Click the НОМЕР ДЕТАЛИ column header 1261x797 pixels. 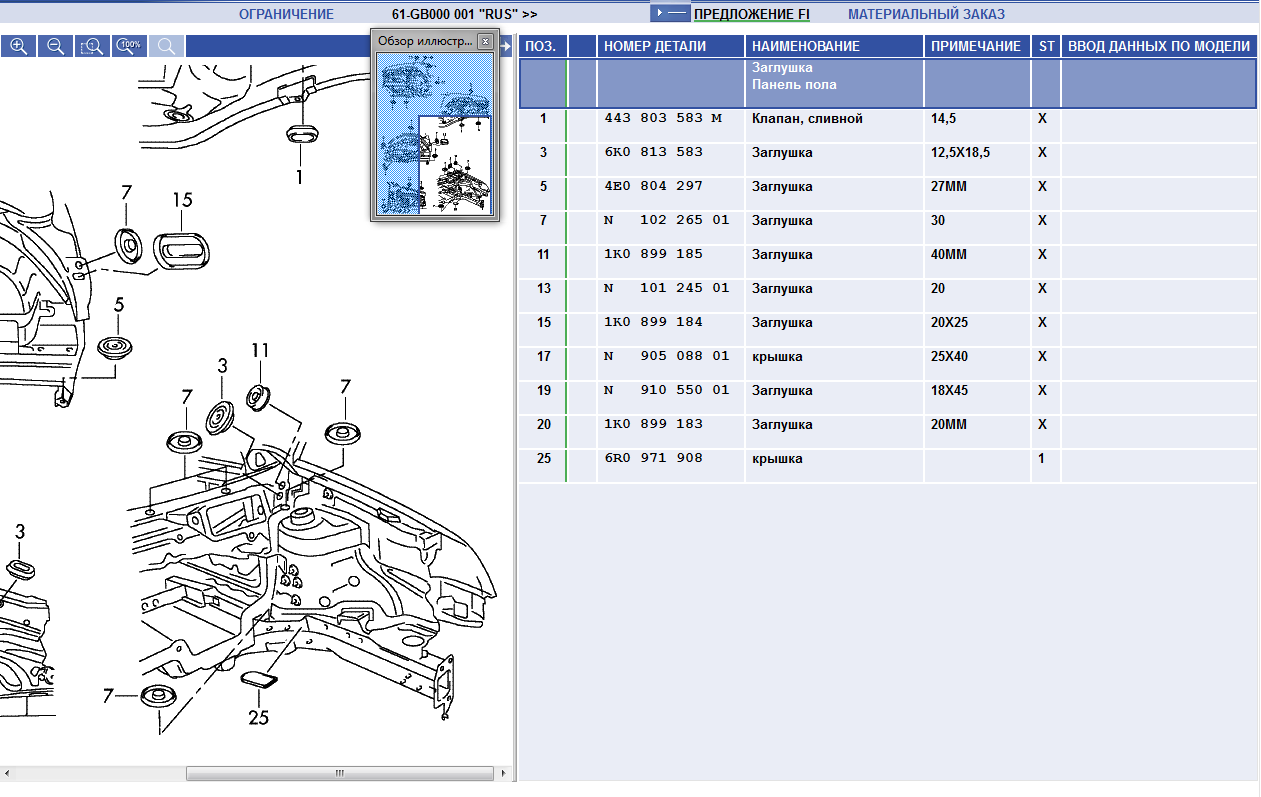click(671, 46)
